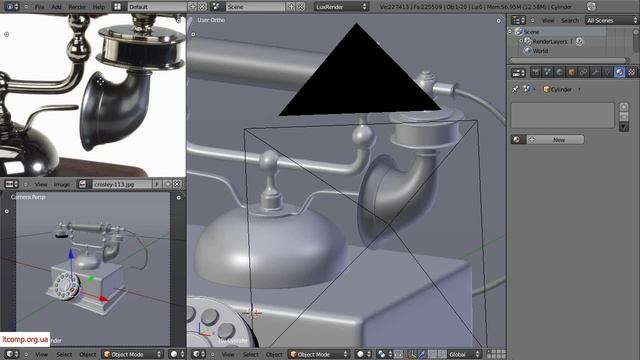Select the Material properties tab
The image size is (640, 360).
(x=620, y=72)
